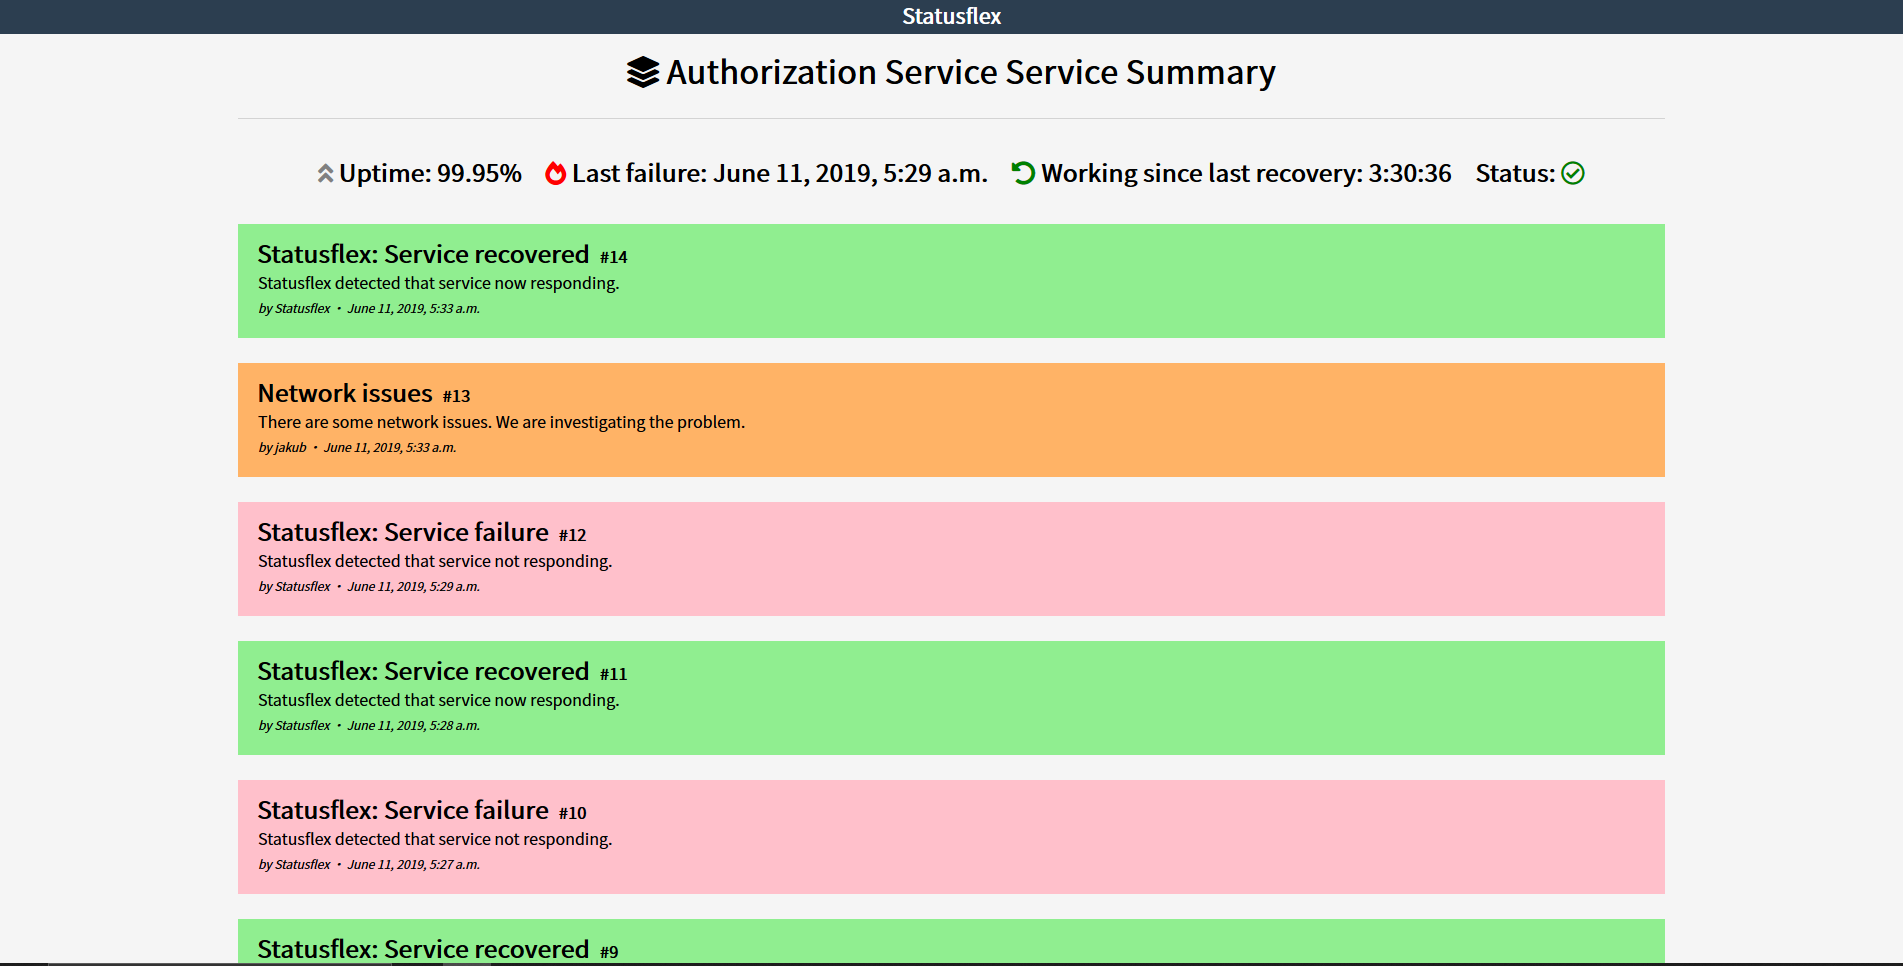Click the #13 event number
This screenshot has height=966, width=1903.
(x=456, y=396)
